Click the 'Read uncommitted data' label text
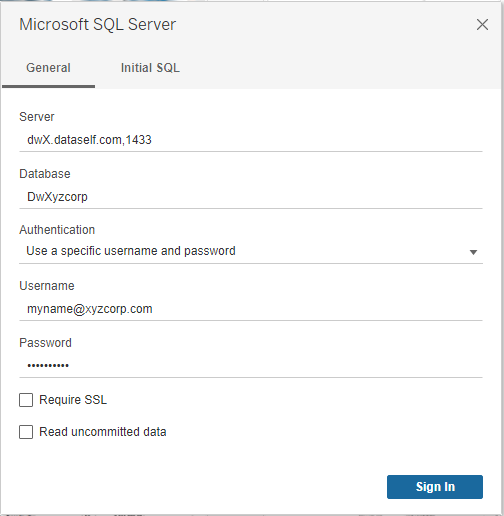This screenshot has height=516, width=504. tap(103, 432)
